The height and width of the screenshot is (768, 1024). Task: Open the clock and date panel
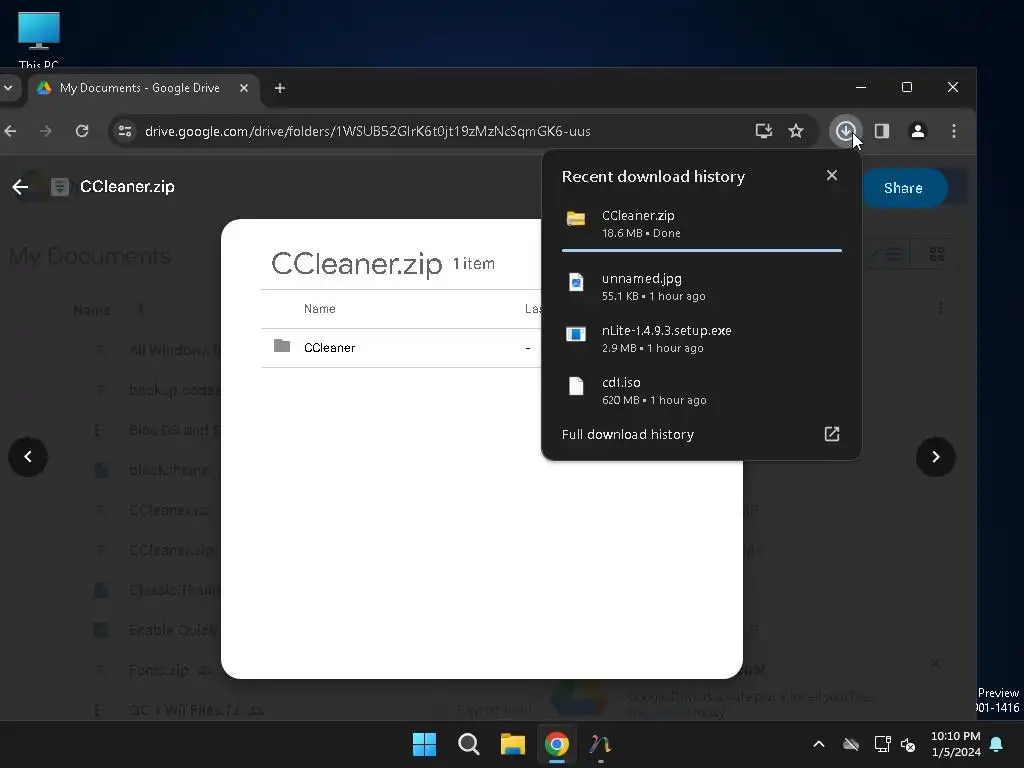point(955,744)
